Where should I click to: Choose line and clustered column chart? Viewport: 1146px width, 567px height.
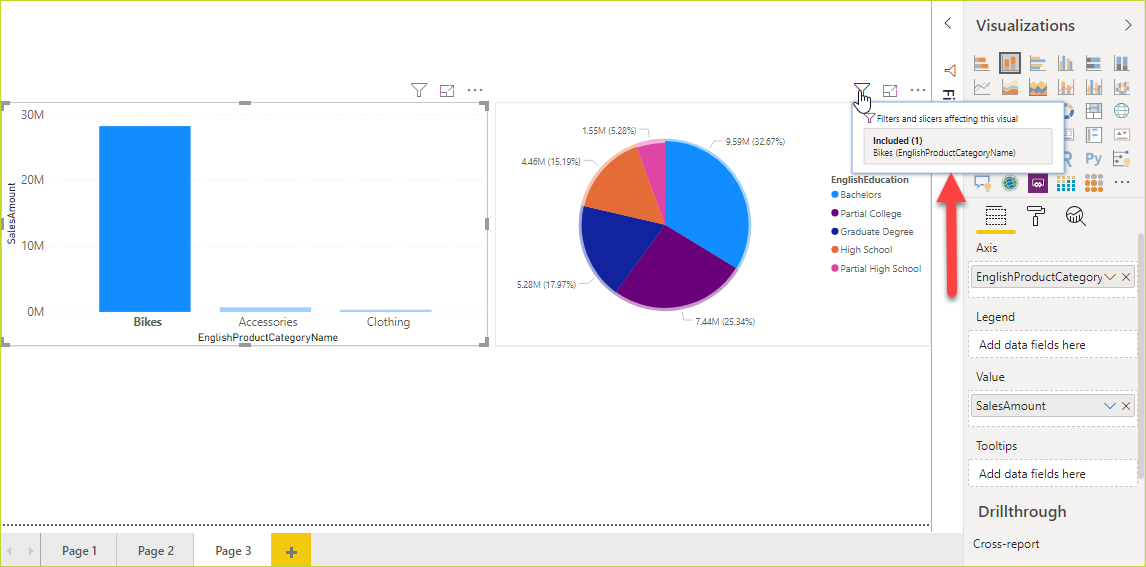click(x=1093, y=87)
